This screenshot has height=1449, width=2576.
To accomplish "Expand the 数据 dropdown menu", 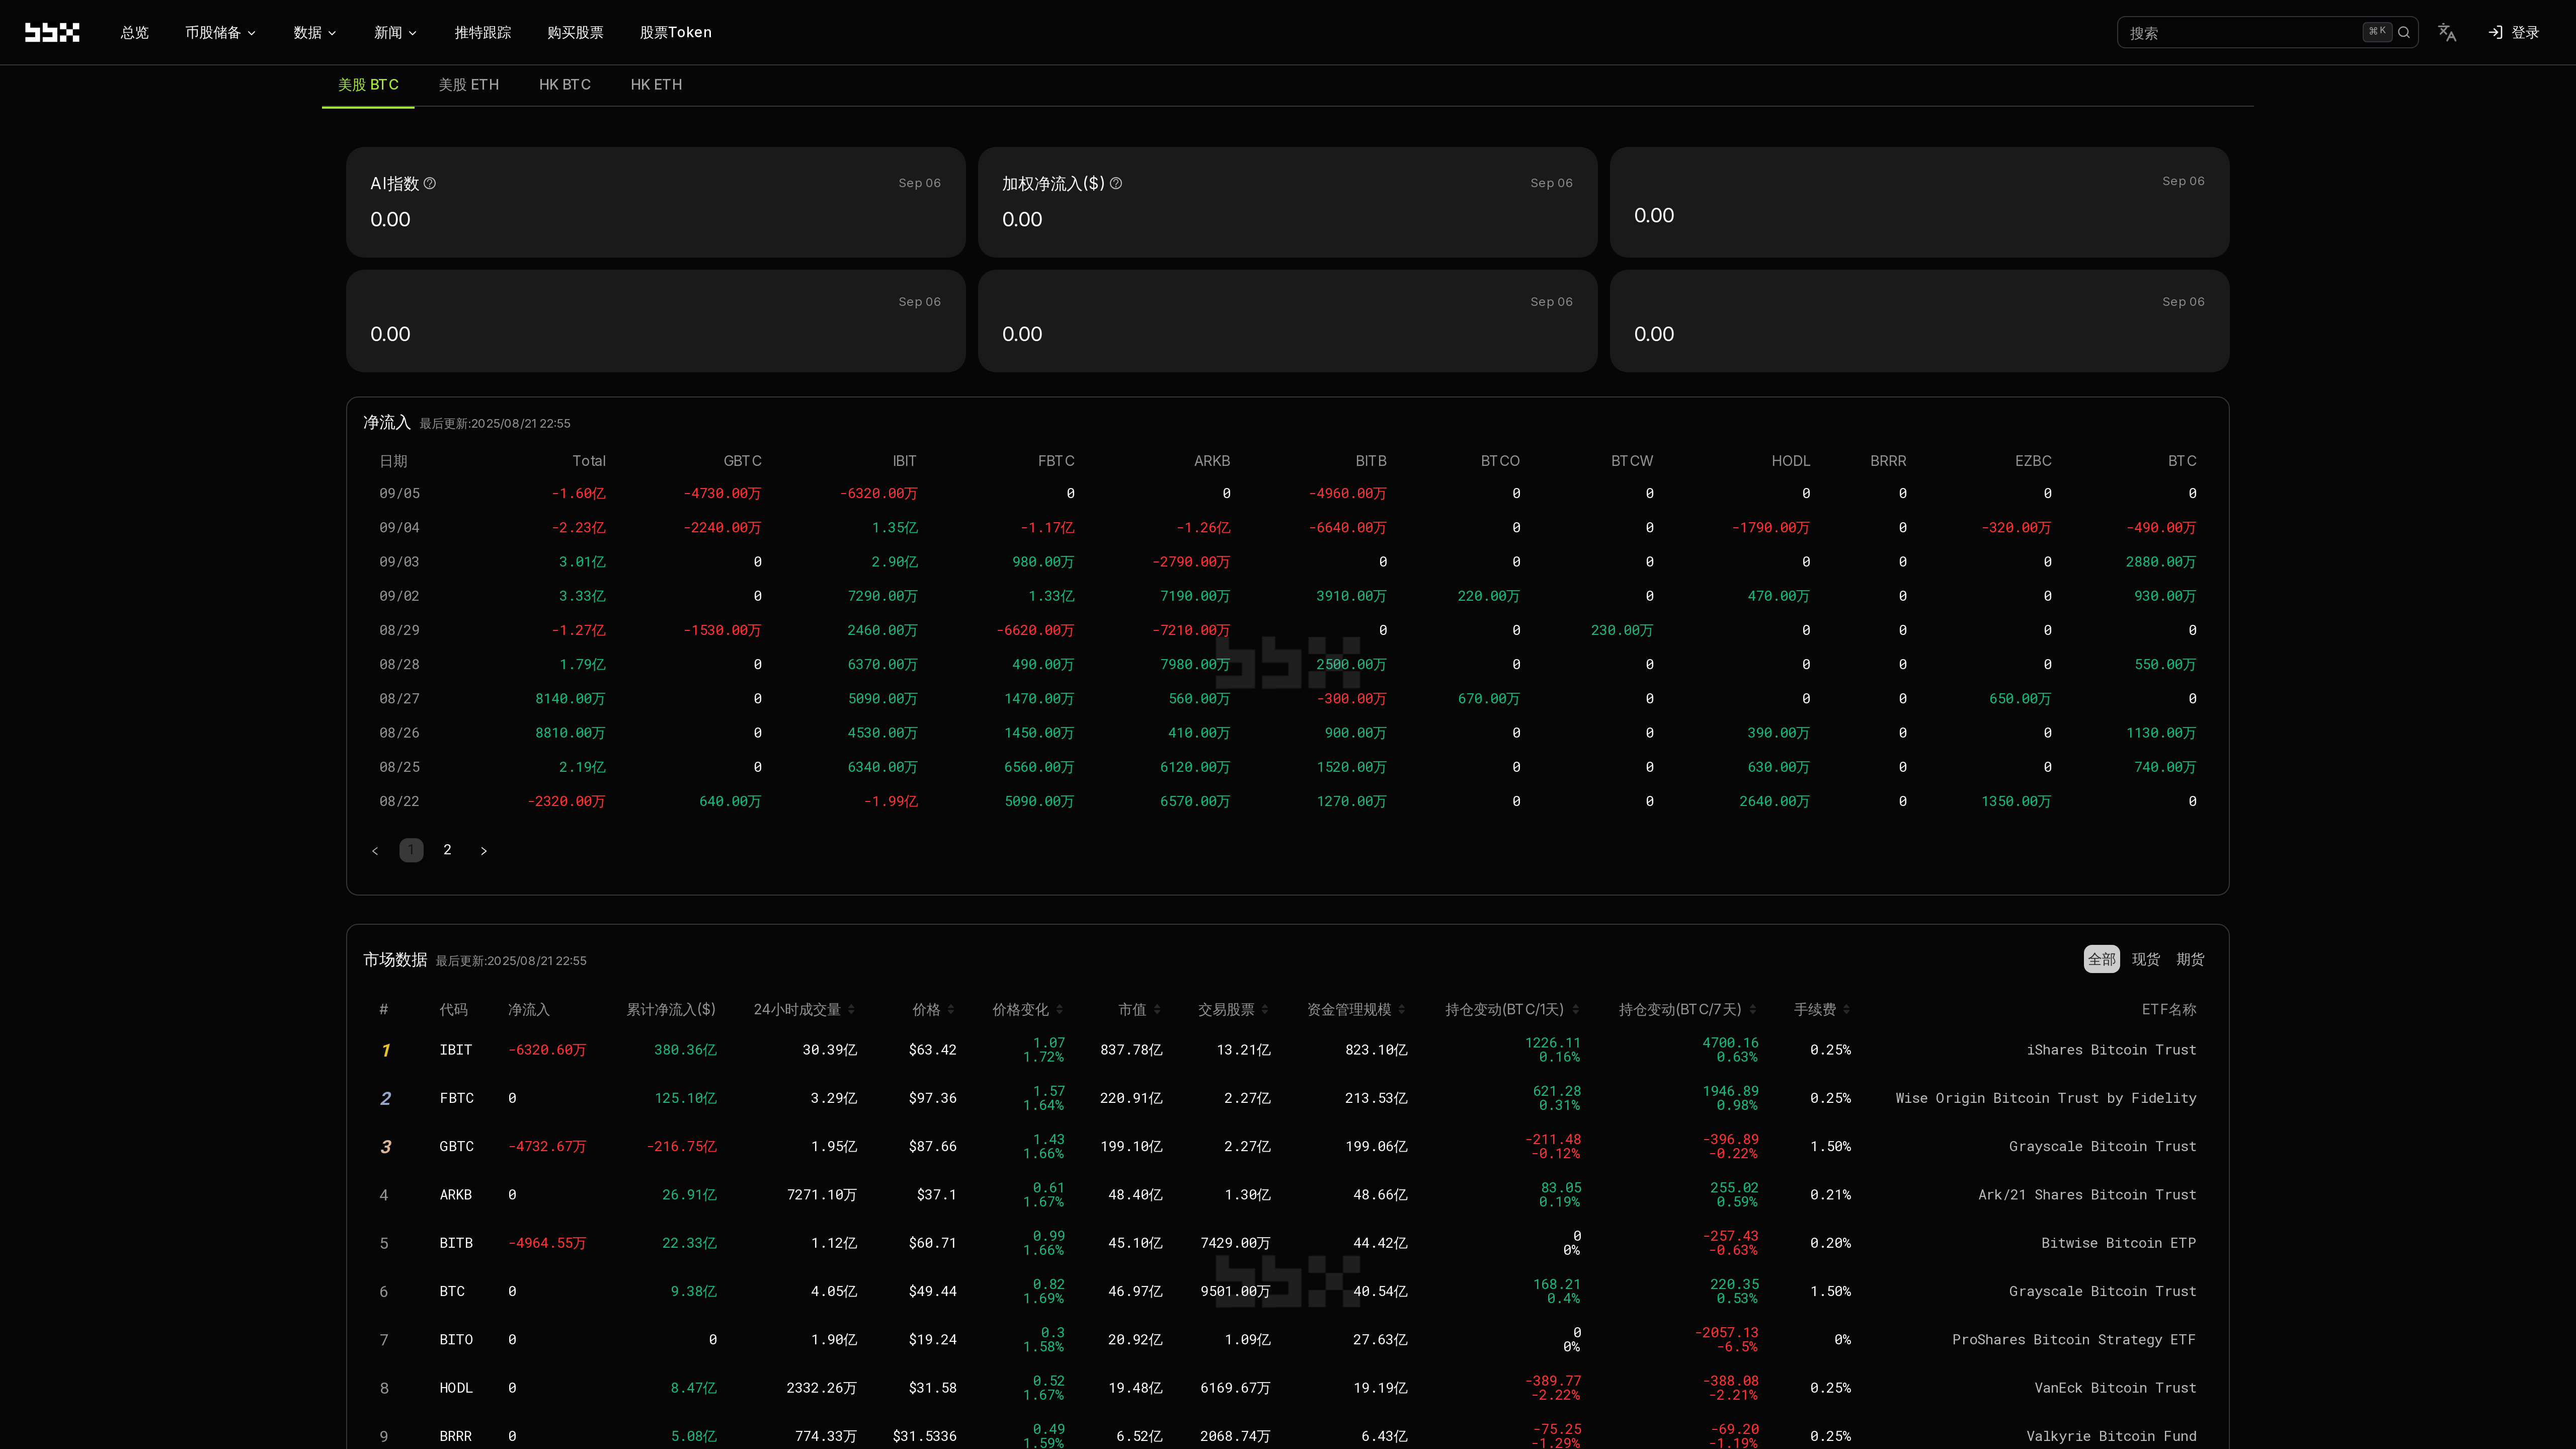I will tap(315, 32).
